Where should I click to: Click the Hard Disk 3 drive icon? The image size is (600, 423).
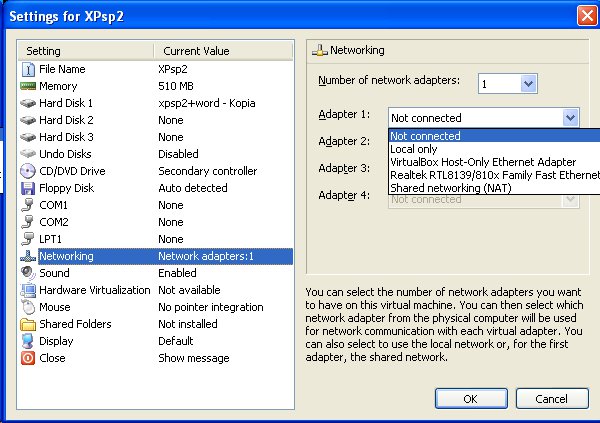tap(28, 137)
